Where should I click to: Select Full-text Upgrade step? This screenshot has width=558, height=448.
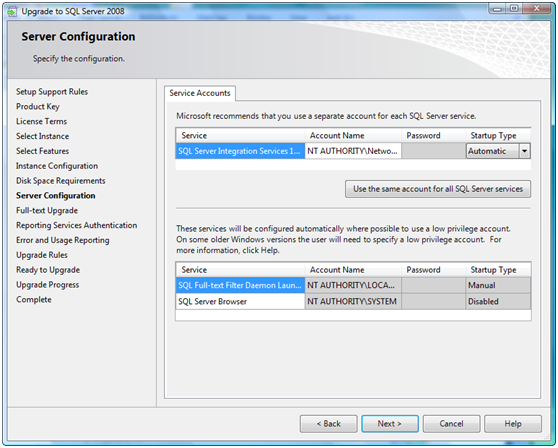click(47, 211)
